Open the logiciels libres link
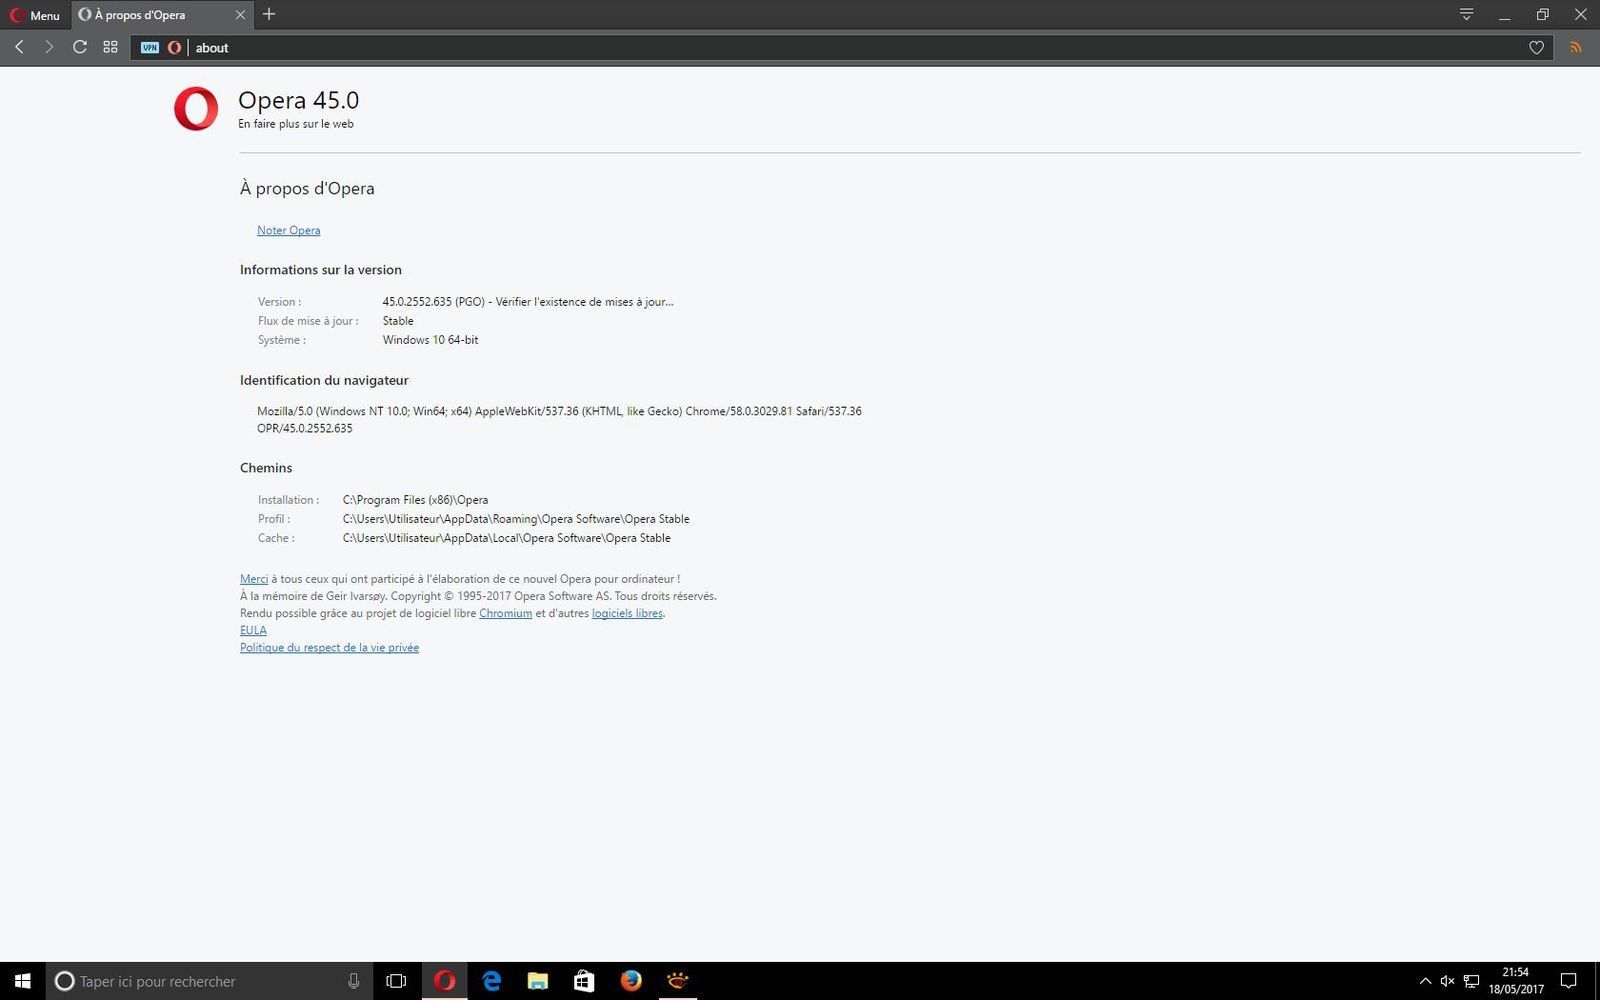This screenshot has width=1600, height=1000. pyautogui.click(x=627, y=613)
